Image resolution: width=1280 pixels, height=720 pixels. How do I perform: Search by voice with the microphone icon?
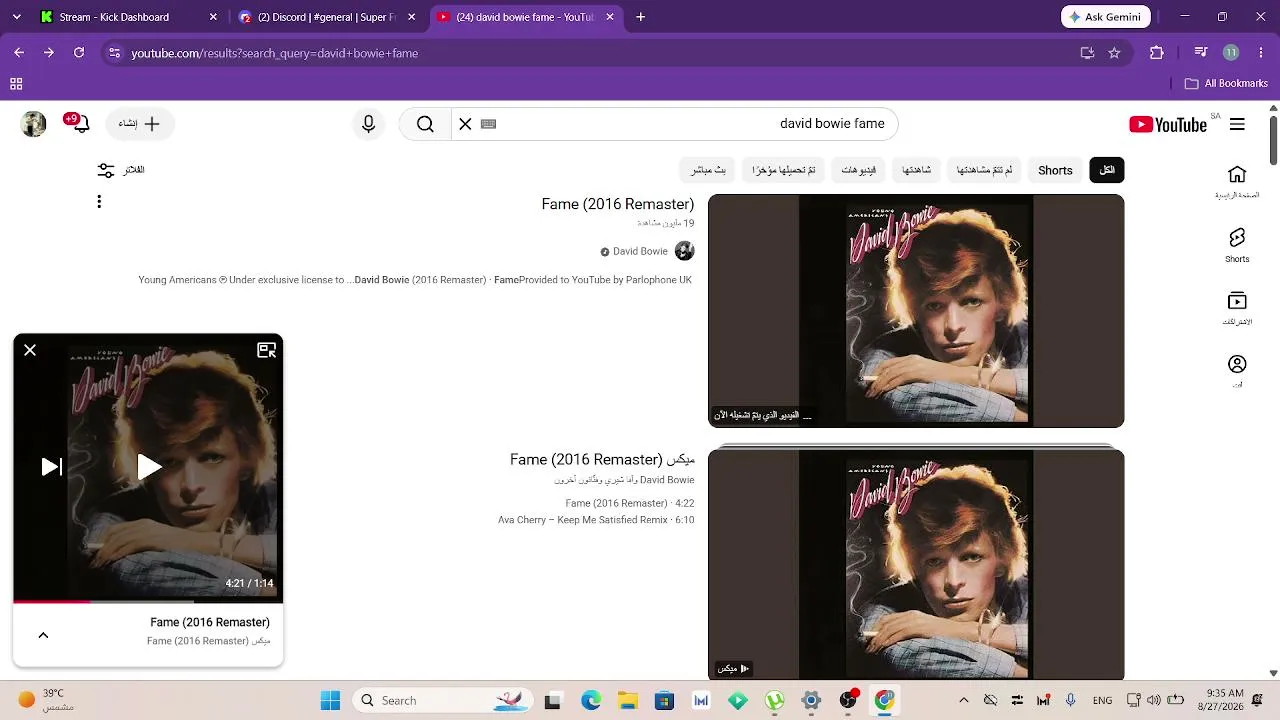369,124
